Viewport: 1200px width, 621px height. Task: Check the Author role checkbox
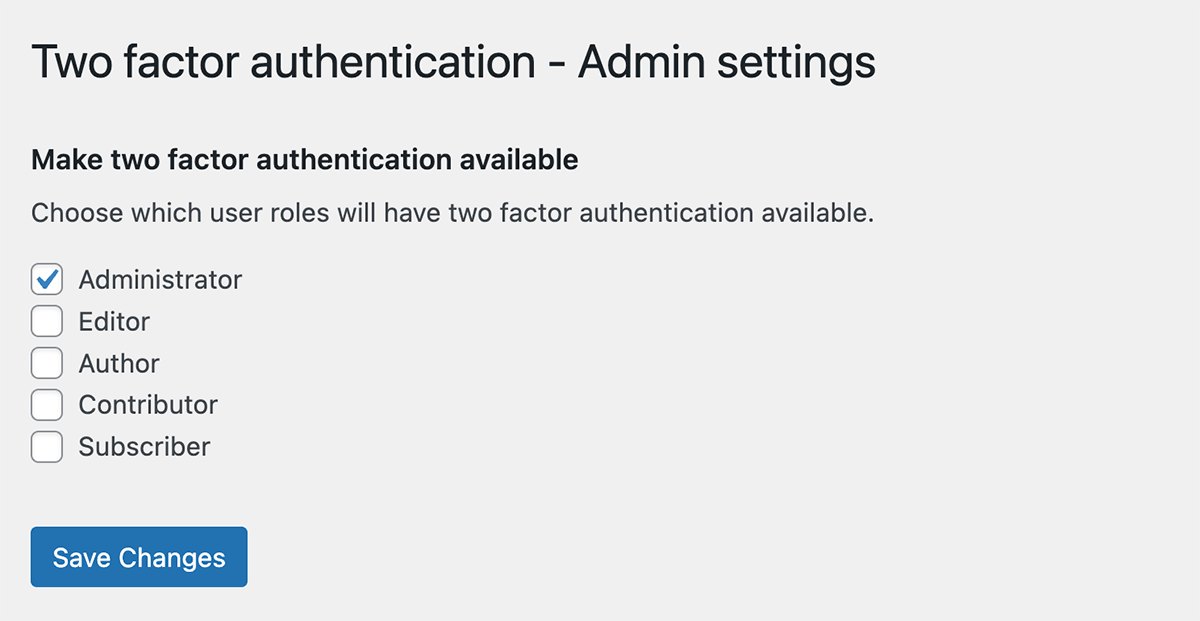tap(46, 363)
